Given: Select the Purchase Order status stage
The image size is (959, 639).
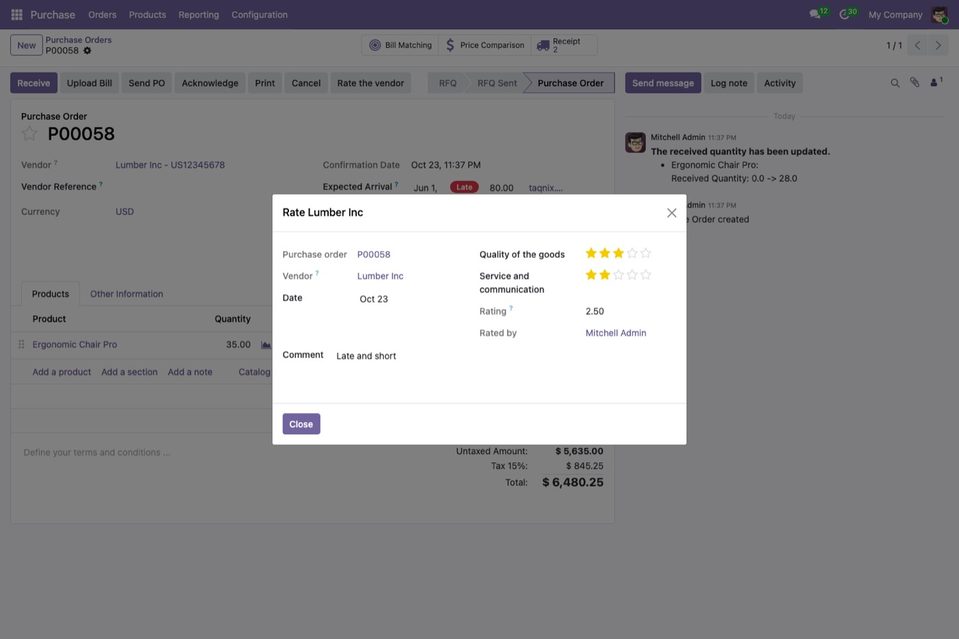Looking at the screenshot, I should coord(570,83).
